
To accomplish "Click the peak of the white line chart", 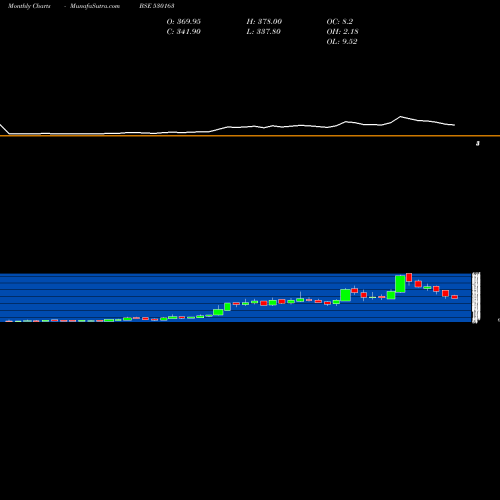I will pos(401,116).
